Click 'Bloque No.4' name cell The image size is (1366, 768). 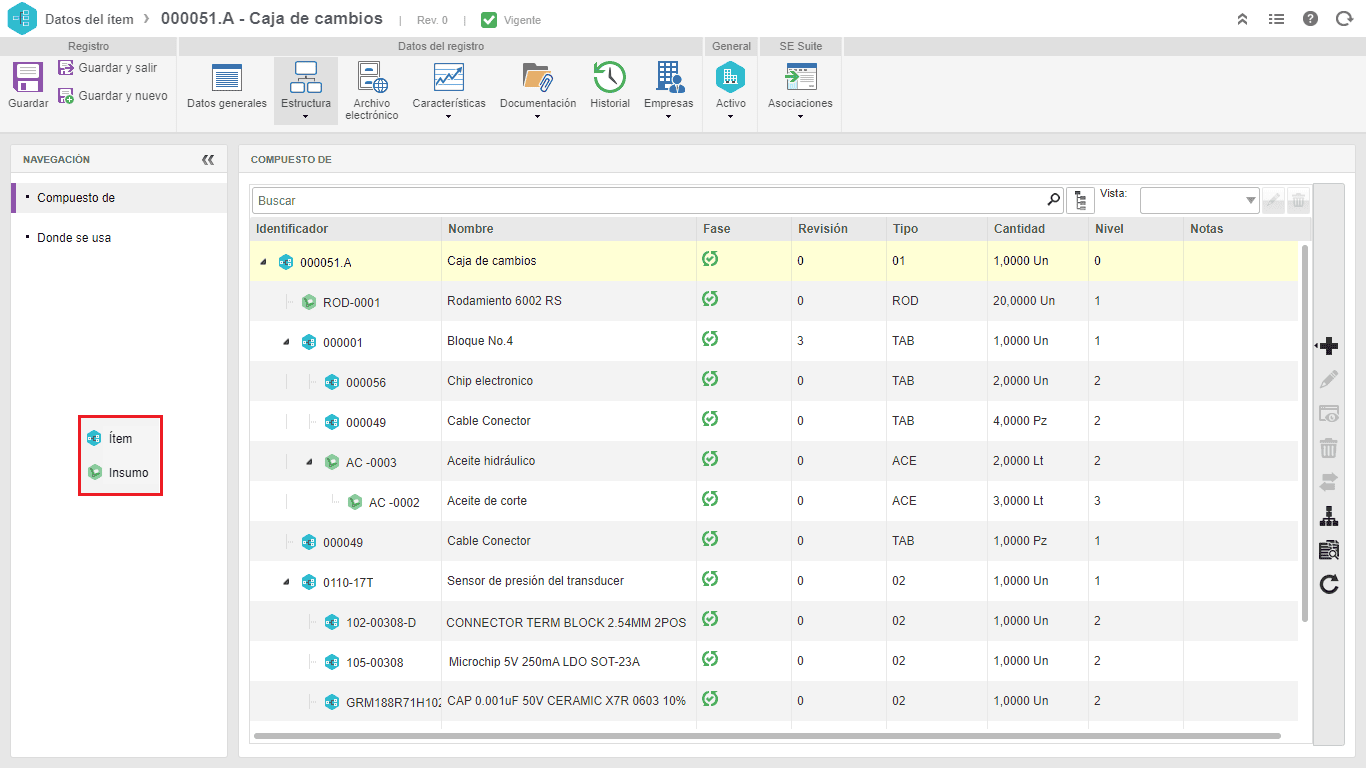coord(480,341)
